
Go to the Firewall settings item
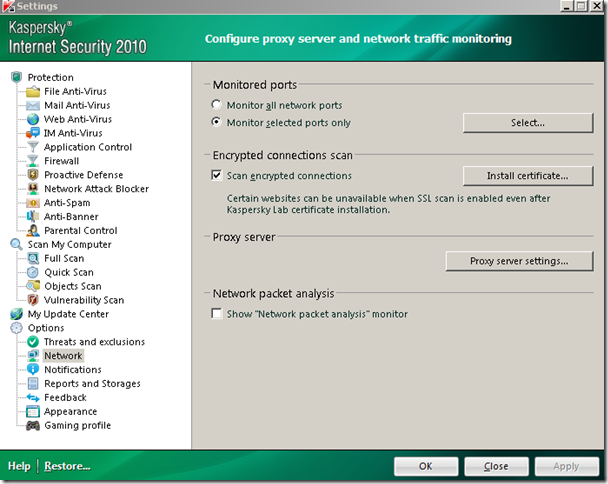[x=61, y=161]
